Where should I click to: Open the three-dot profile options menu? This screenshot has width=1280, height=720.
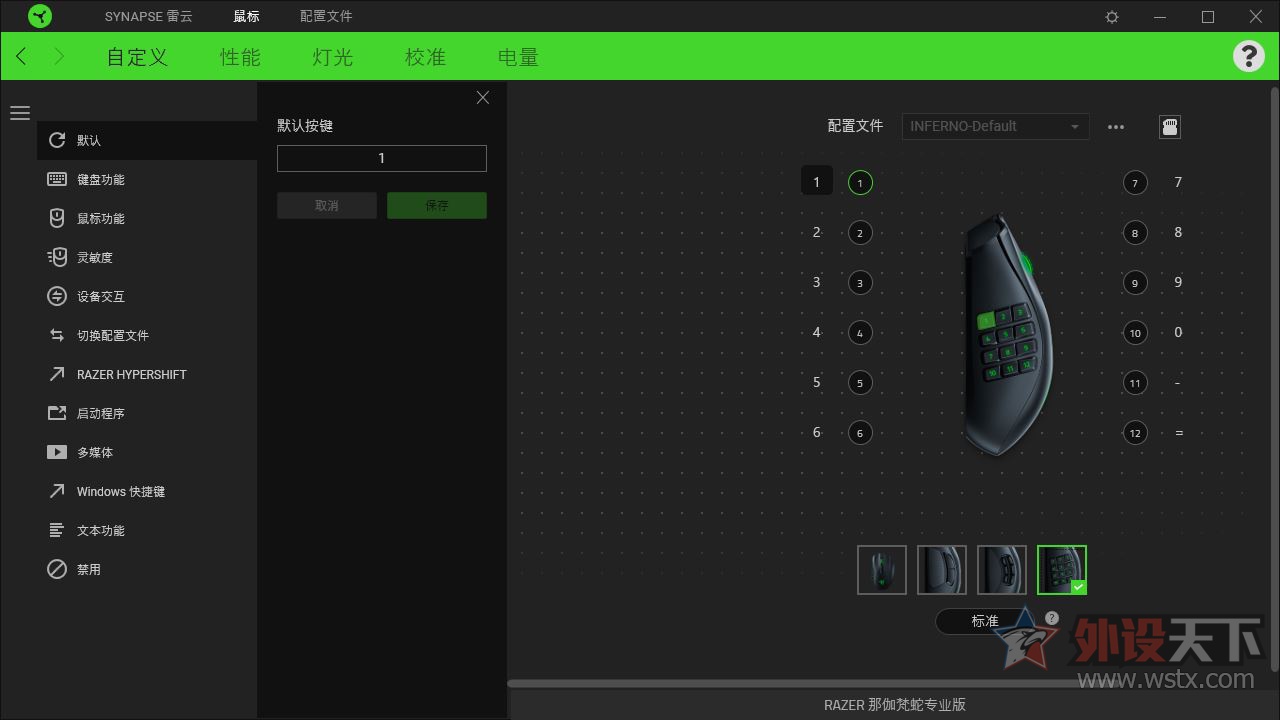click(1116, 127)
